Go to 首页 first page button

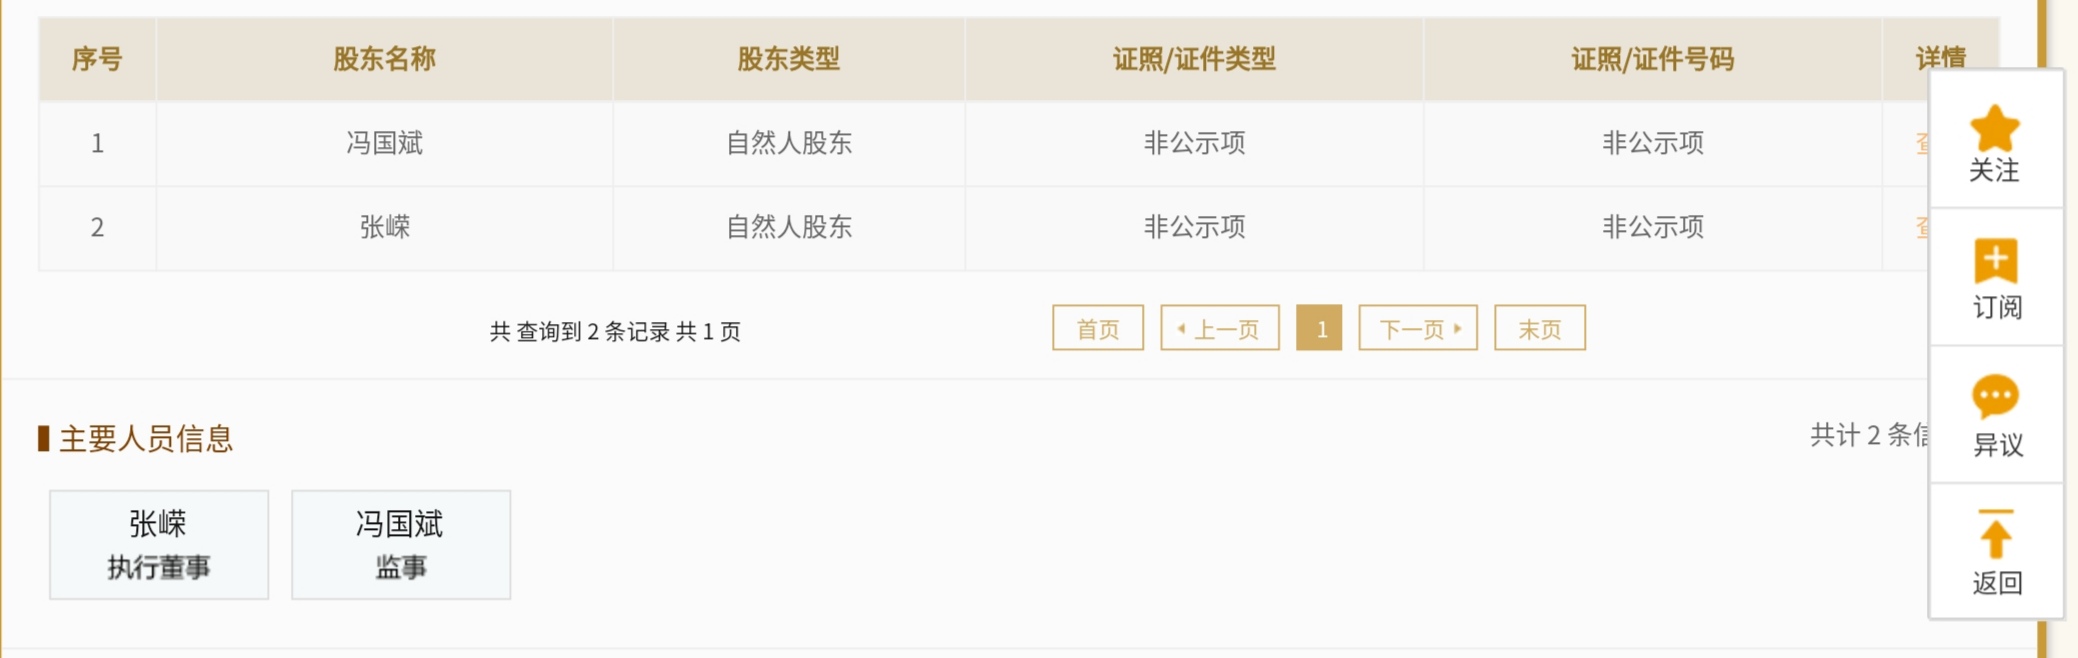1097,329
